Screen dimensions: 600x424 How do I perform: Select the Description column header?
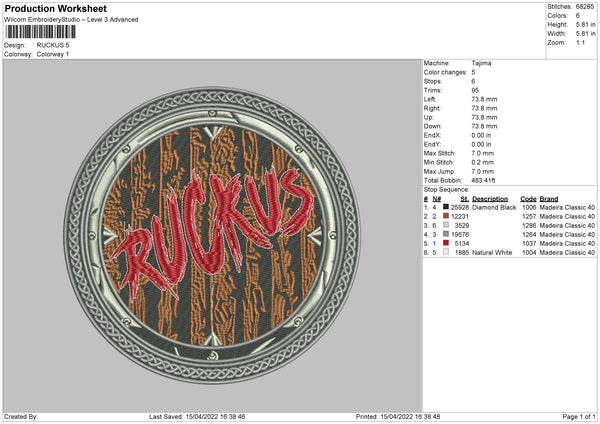[x=488, y=198]
